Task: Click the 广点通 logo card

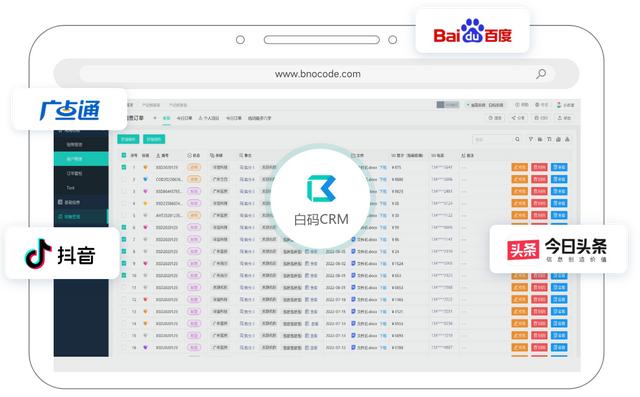Action: 69,110
